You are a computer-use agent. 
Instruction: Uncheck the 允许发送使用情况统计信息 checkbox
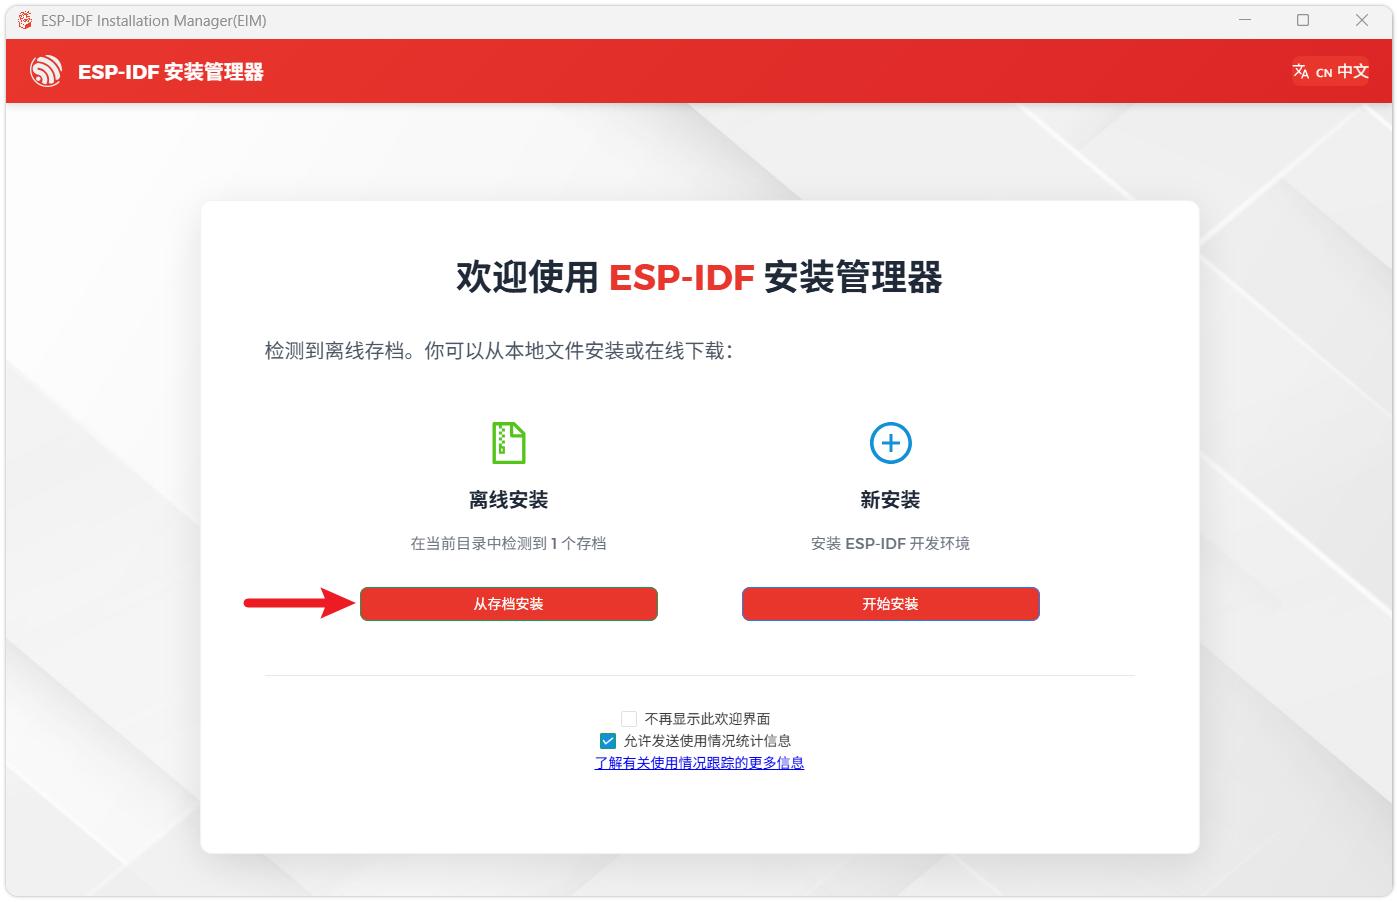[608, 741]
